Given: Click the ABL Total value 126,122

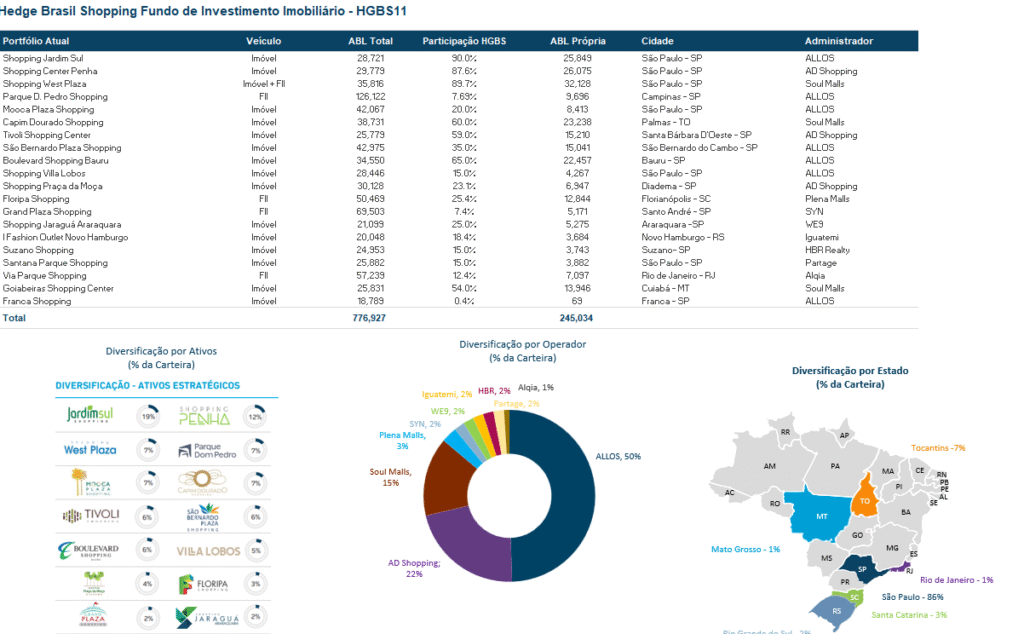Looking at the screenshot, I should pos(370,97).
